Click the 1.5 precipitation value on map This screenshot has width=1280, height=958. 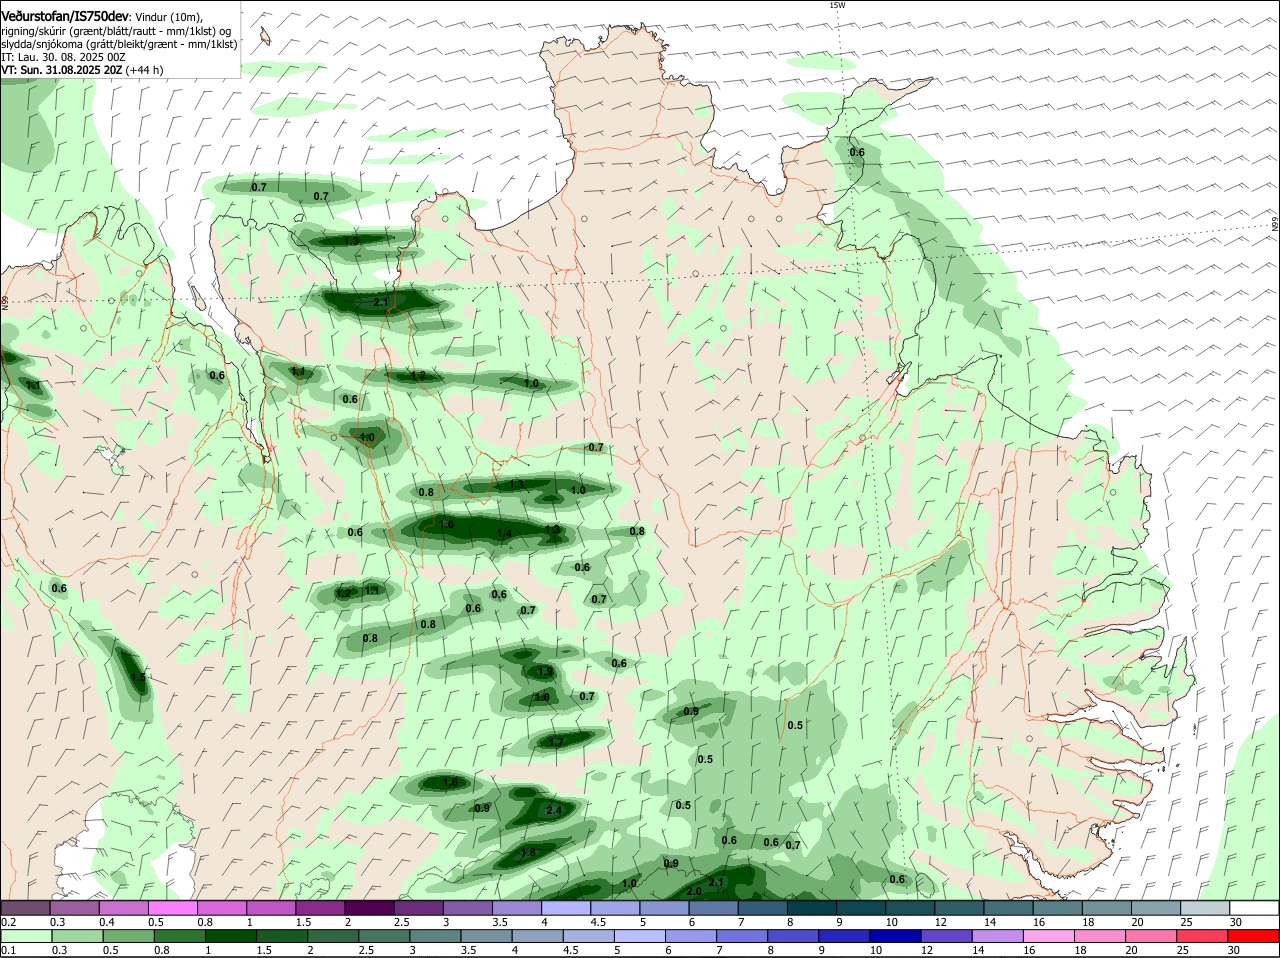click(x=138, y=677)
